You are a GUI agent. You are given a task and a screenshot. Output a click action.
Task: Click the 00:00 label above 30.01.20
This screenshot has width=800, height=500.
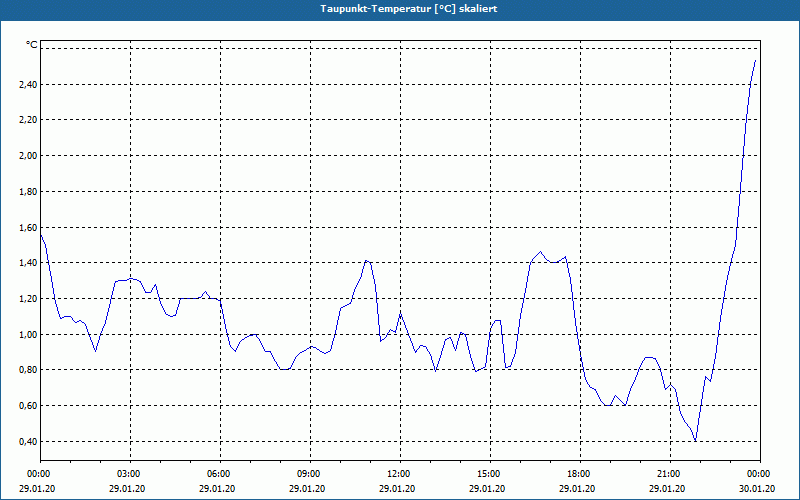point(760,474)
